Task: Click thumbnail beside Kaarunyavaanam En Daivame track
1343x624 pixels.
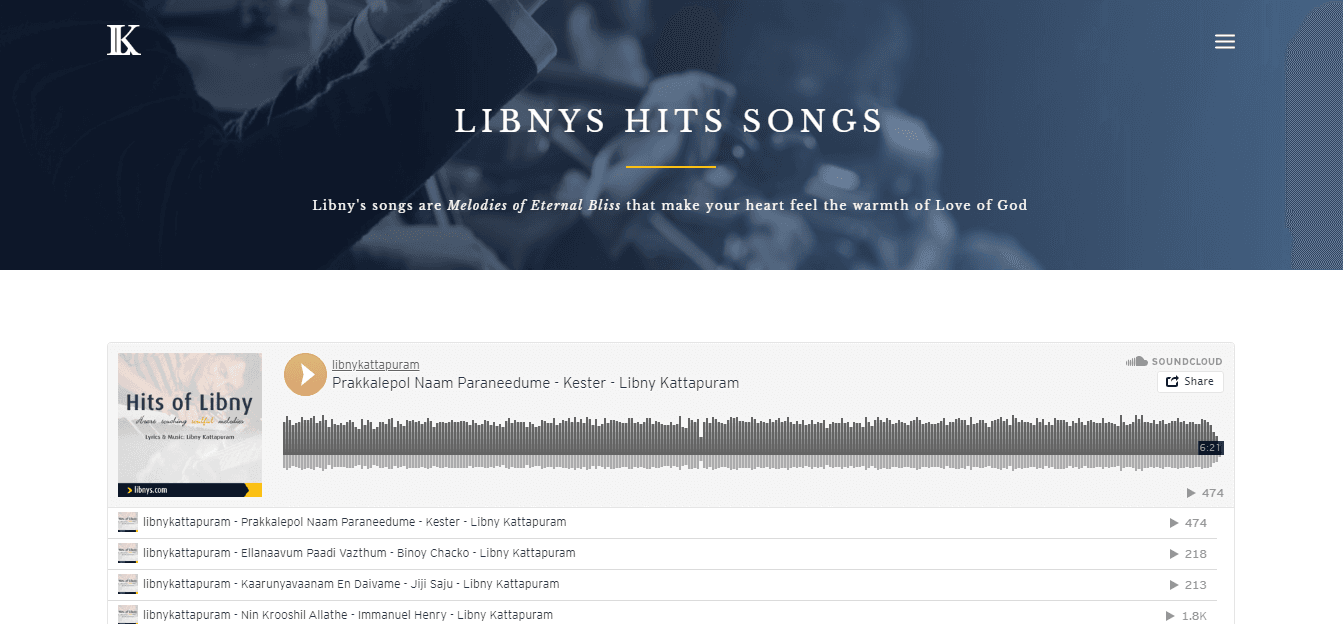Action: tap(128, 584)
